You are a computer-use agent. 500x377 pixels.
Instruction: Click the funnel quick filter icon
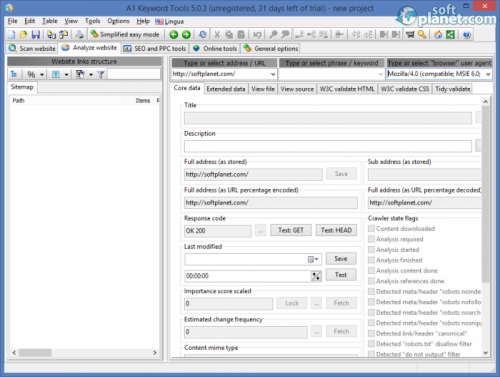coord(101,74)
